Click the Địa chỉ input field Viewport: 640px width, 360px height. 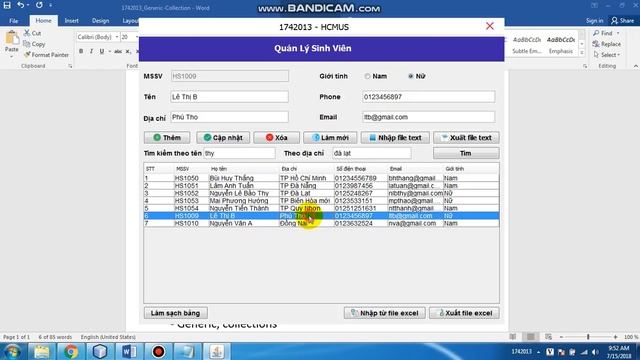[x=229, y=117]
